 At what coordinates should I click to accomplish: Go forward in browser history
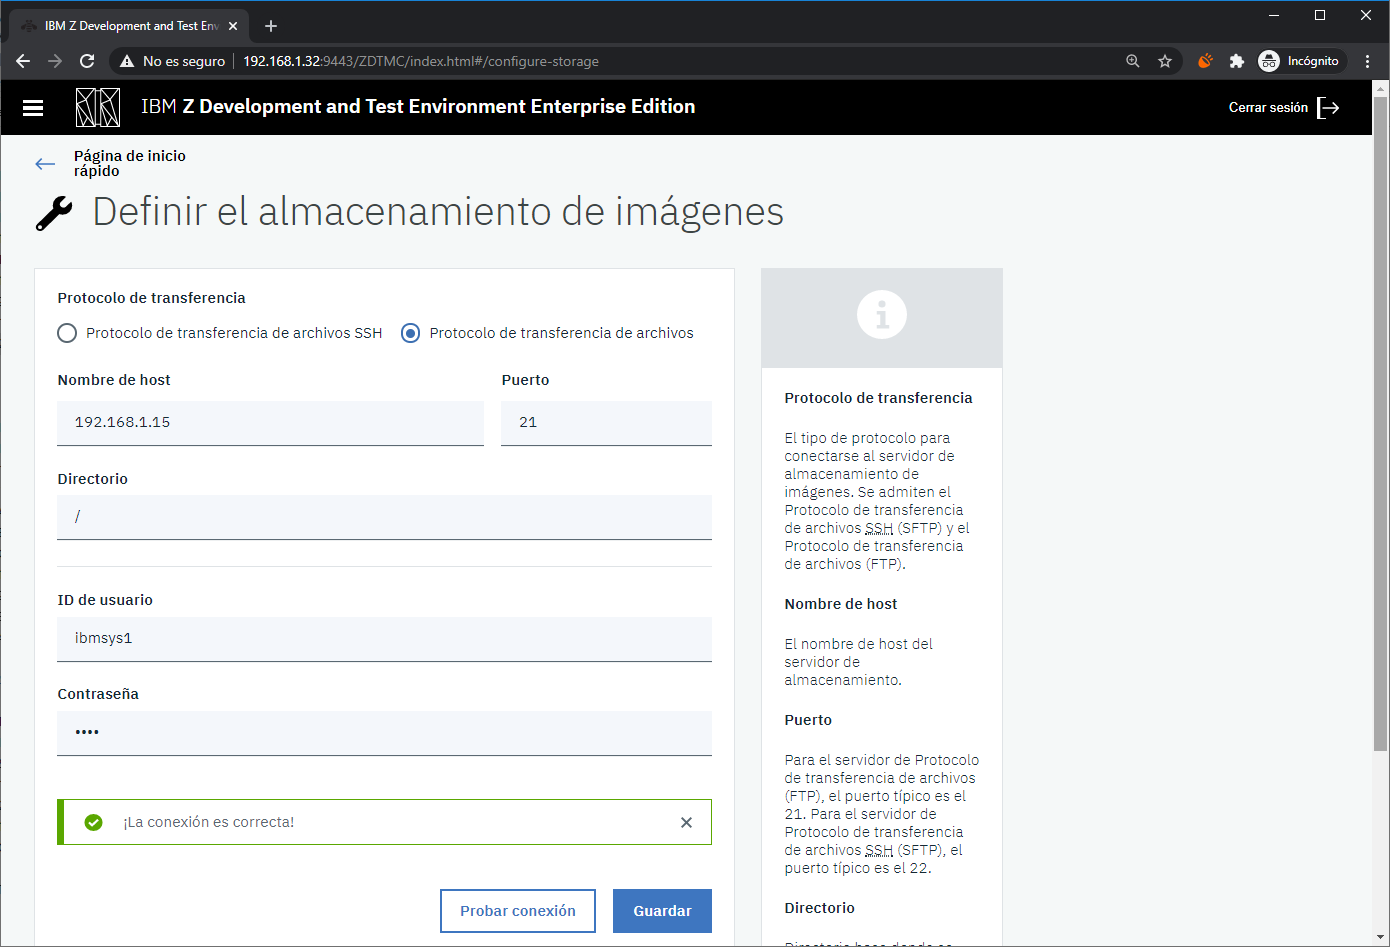click(x=55, y=61)
